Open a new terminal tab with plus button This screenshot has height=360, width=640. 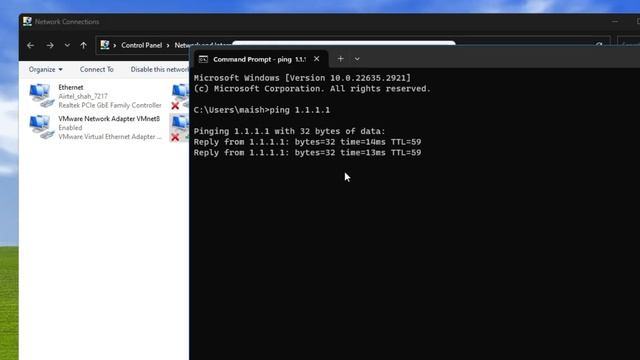point(340,59)
